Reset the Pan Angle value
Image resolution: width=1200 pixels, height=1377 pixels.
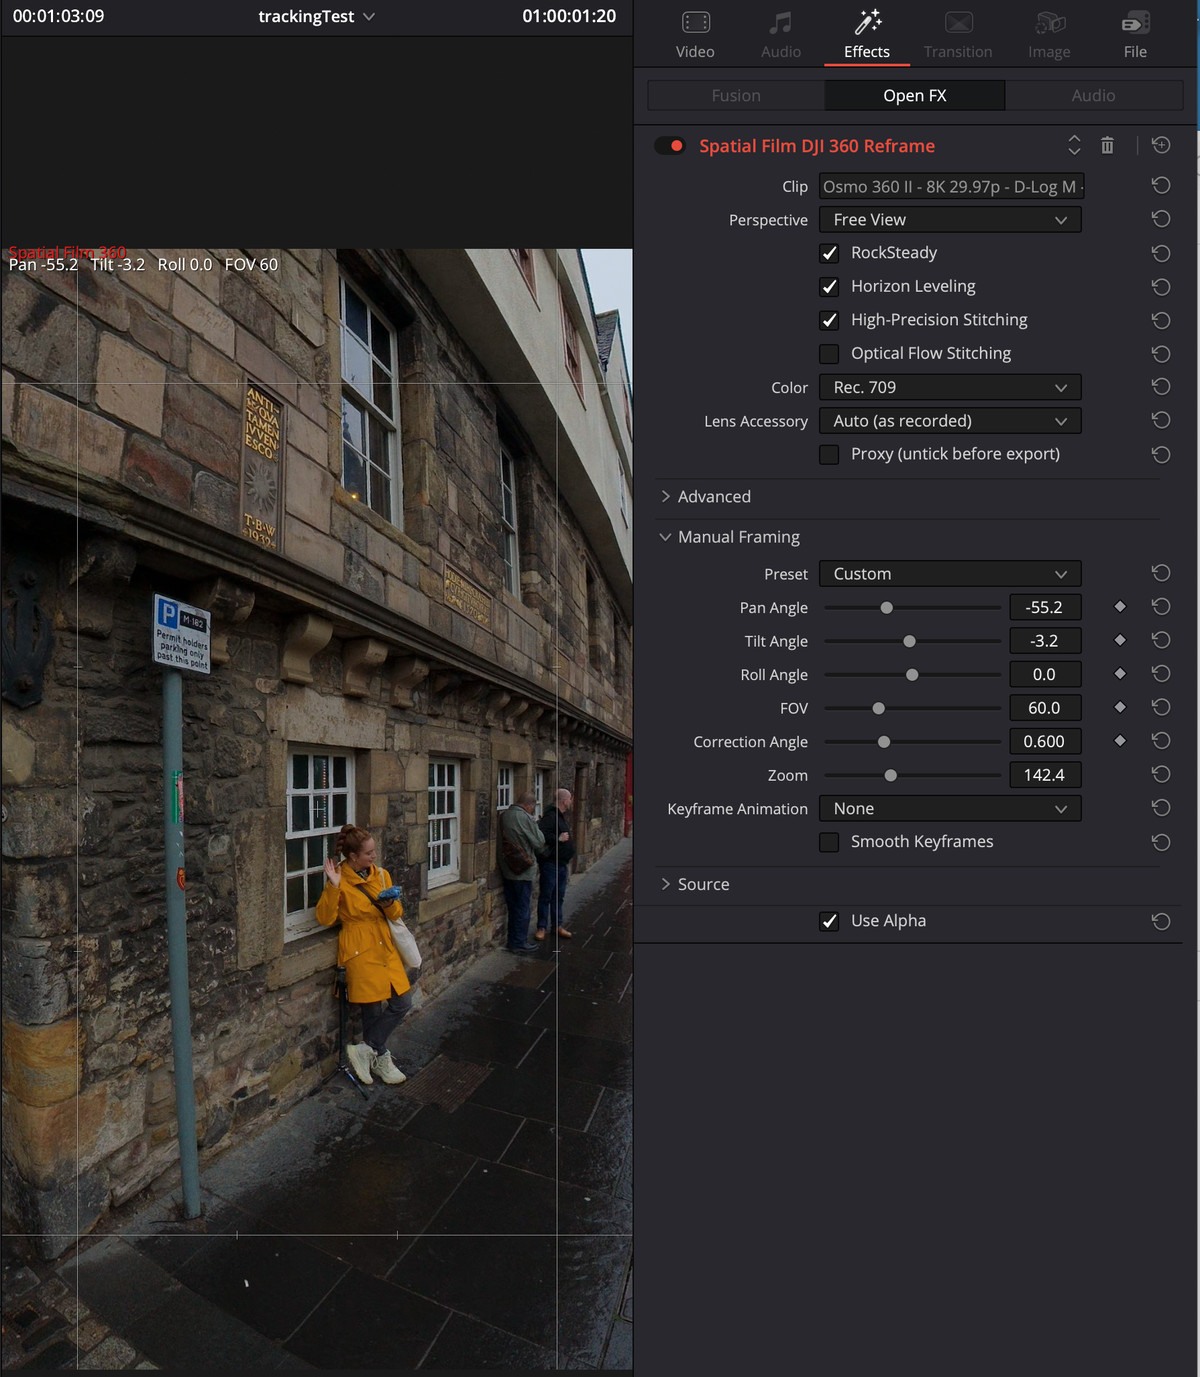coord(1161,607)
